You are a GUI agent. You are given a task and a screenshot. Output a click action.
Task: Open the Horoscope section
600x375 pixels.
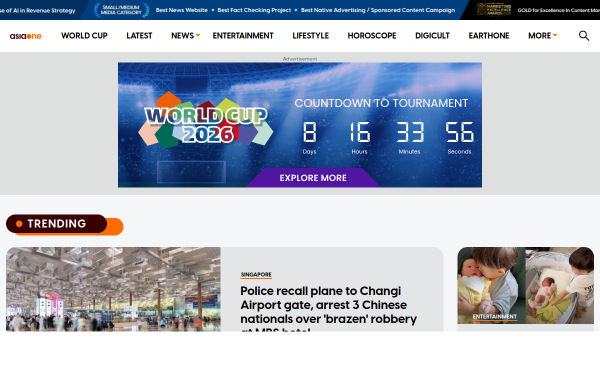372,36
